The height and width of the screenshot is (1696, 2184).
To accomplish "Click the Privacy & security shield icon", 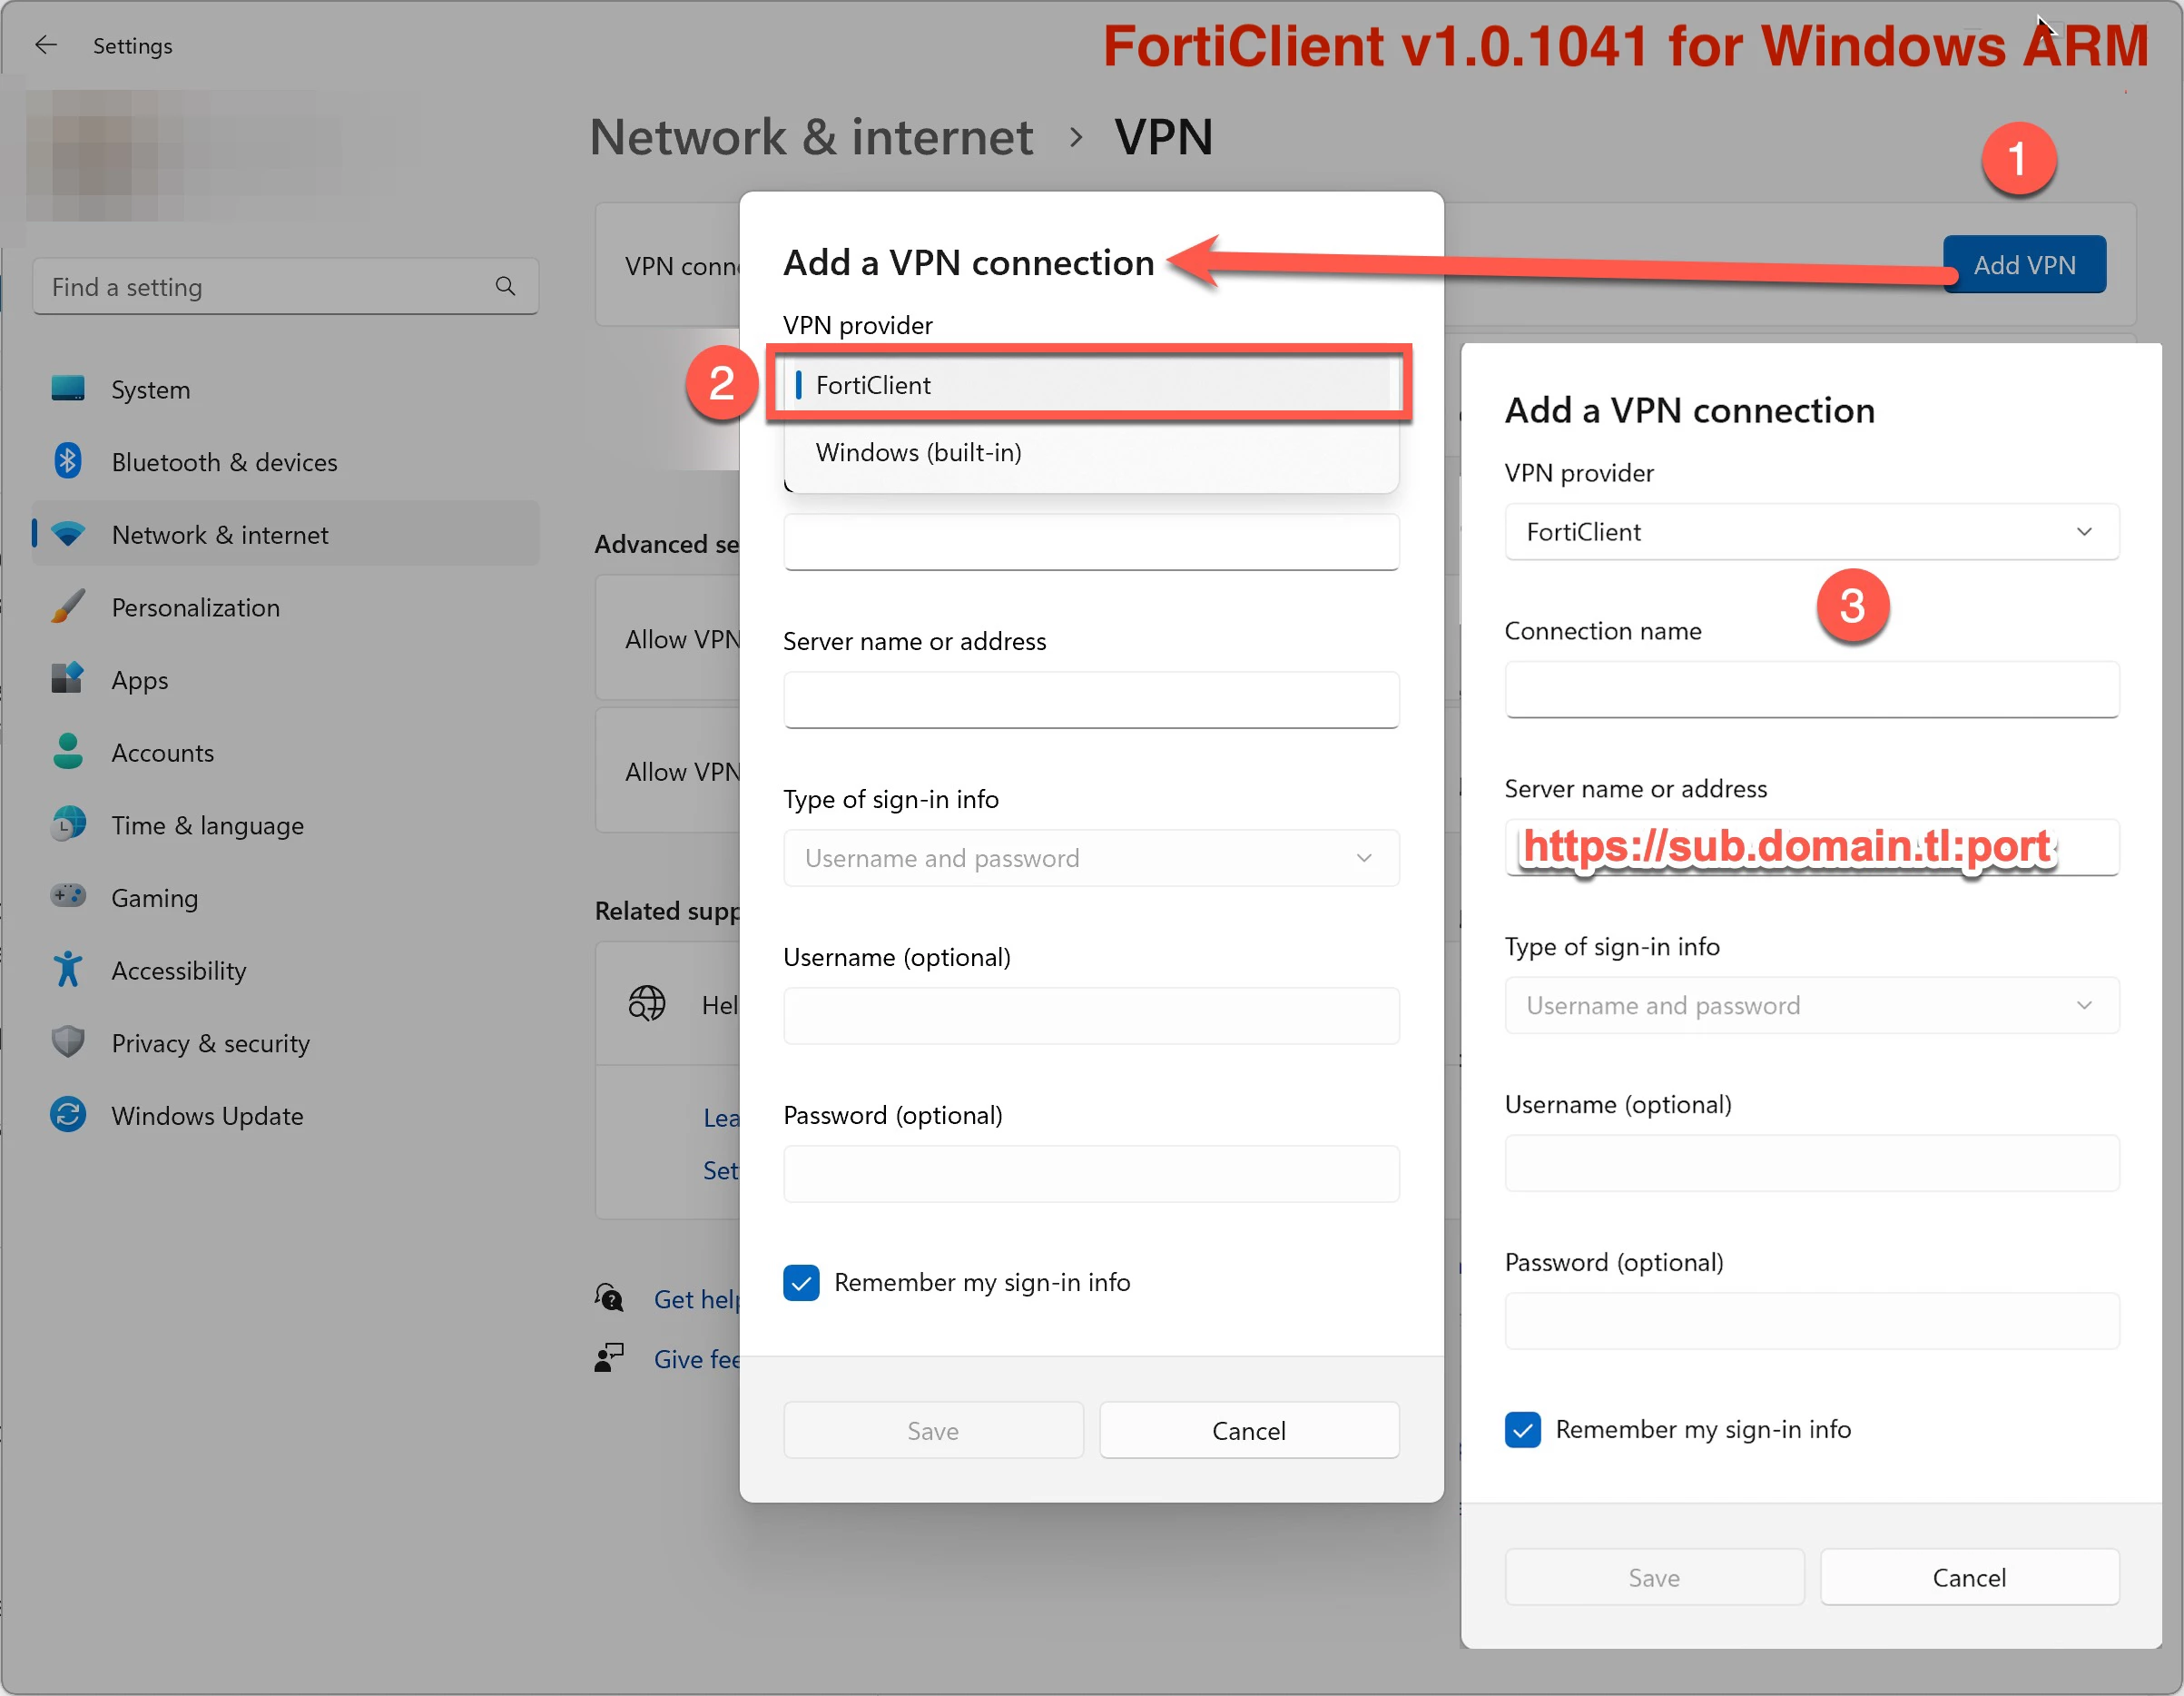I will pos(68,1042).
